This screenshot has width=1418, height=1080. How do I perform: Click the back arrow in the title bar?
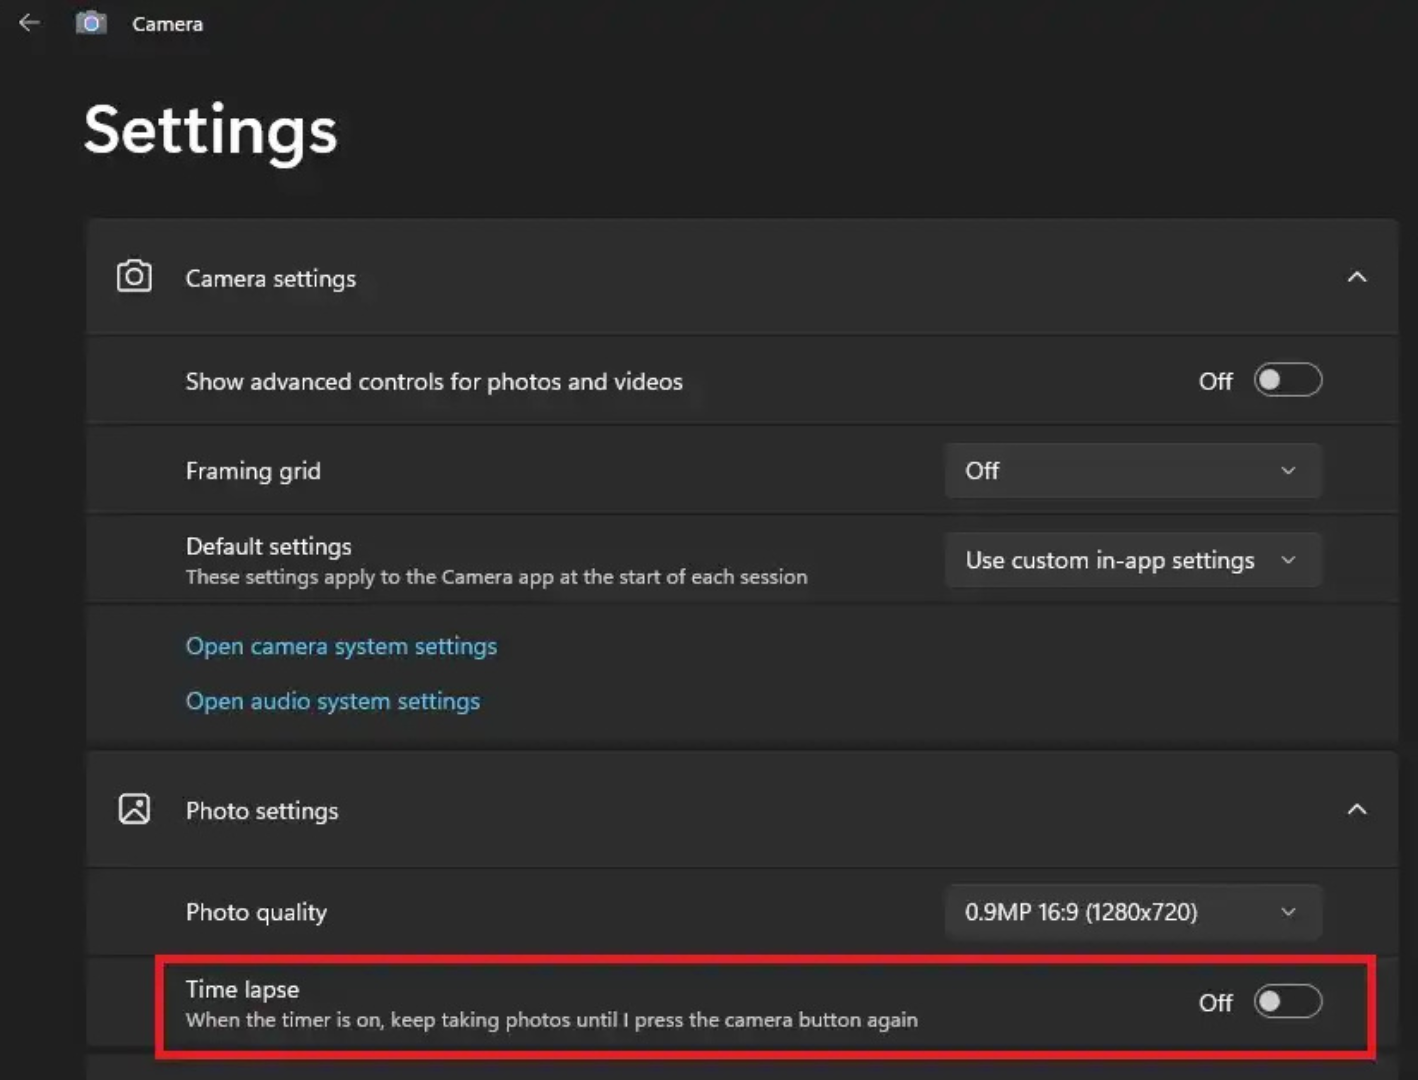click(x=30, y=23)
